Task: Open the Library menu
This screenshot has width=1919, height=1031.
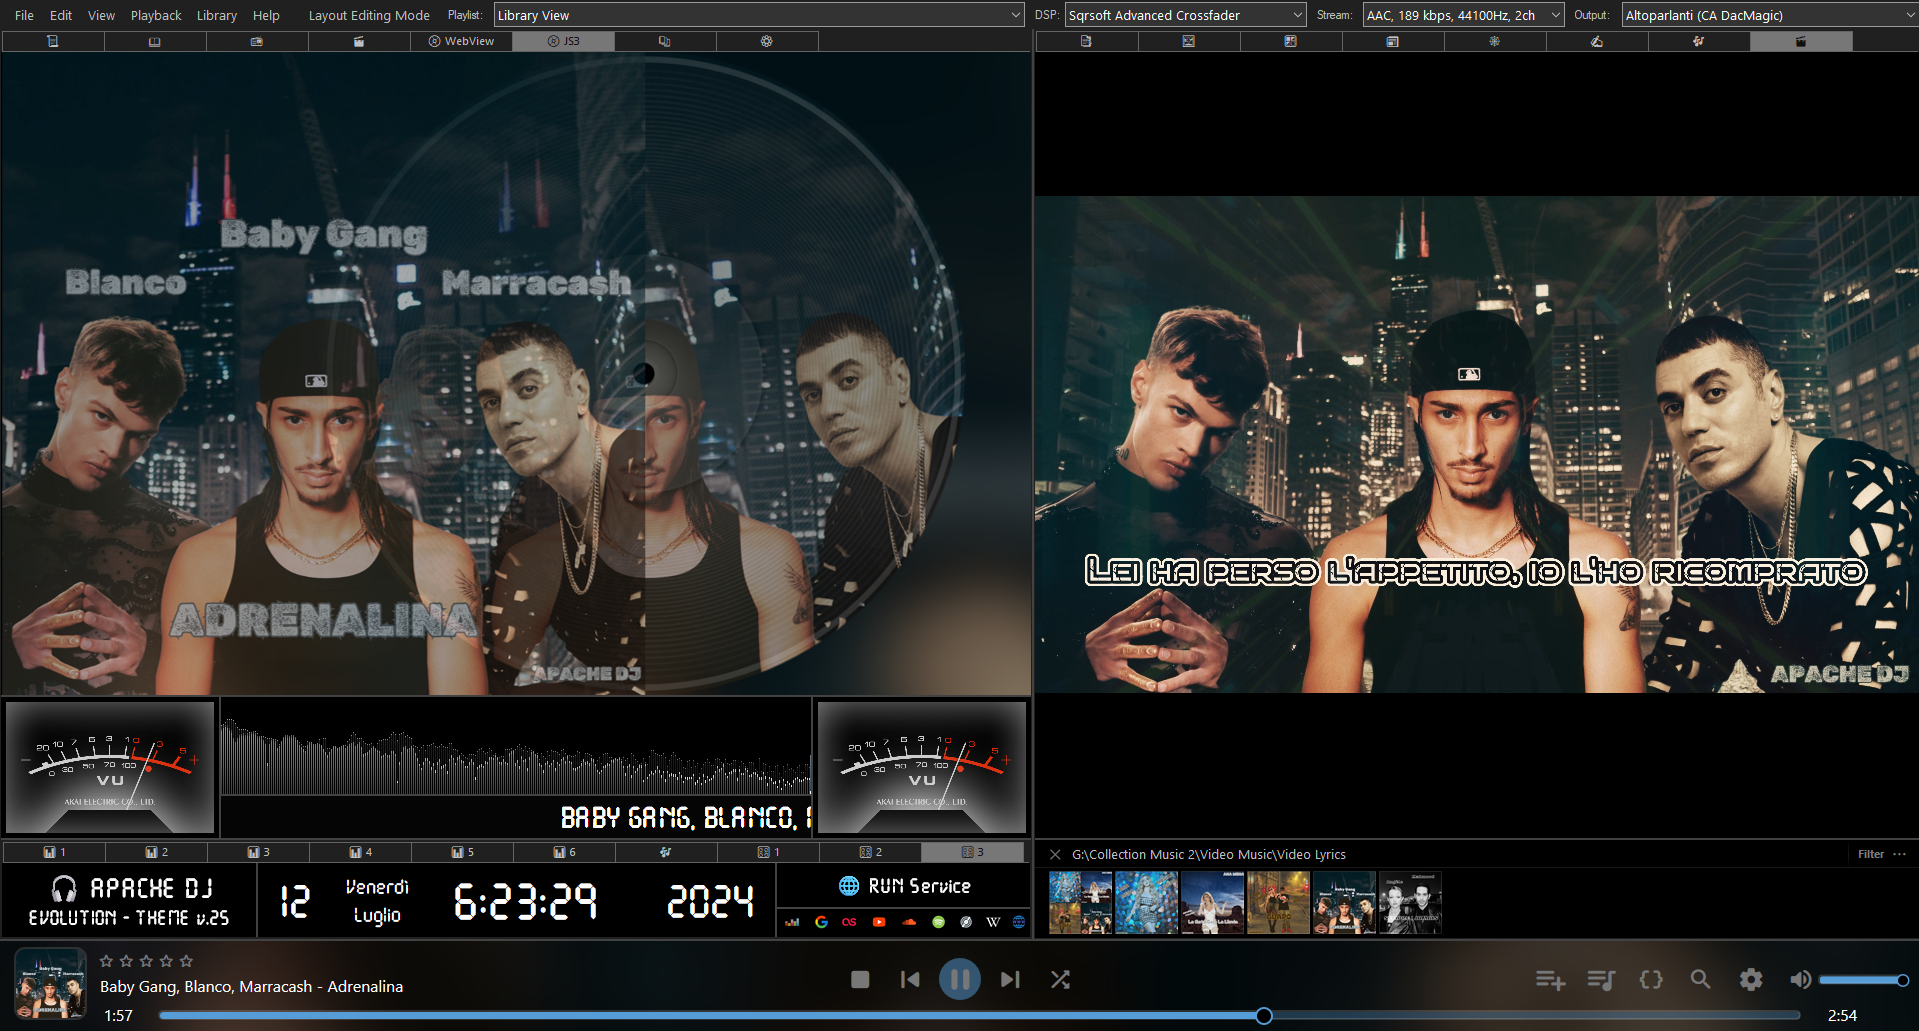Action: click(217, 15)
